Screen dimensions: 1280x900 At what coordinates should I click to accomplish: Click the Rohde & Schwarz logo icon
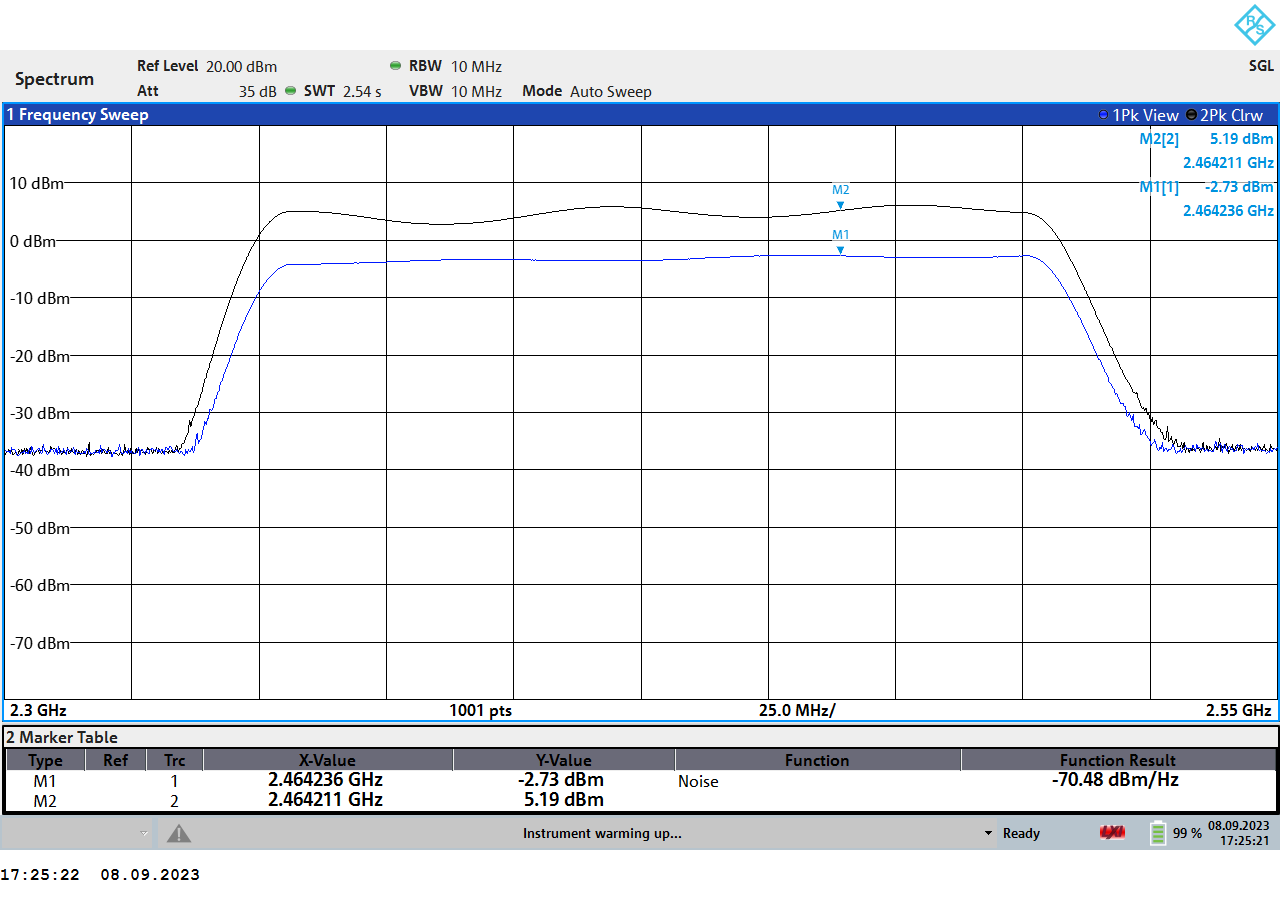coord(1254,25)
